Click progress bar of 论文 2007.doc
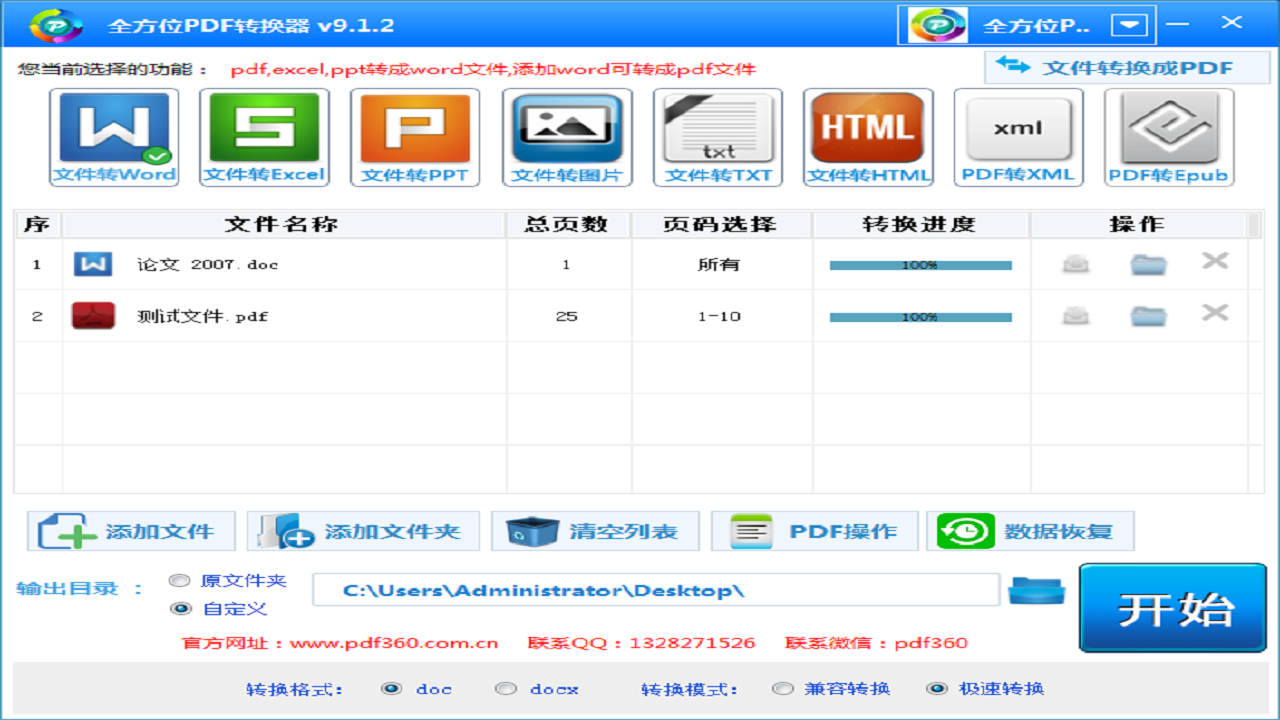Viewport: 1280px width, 720px height. [x=920, y=265]
